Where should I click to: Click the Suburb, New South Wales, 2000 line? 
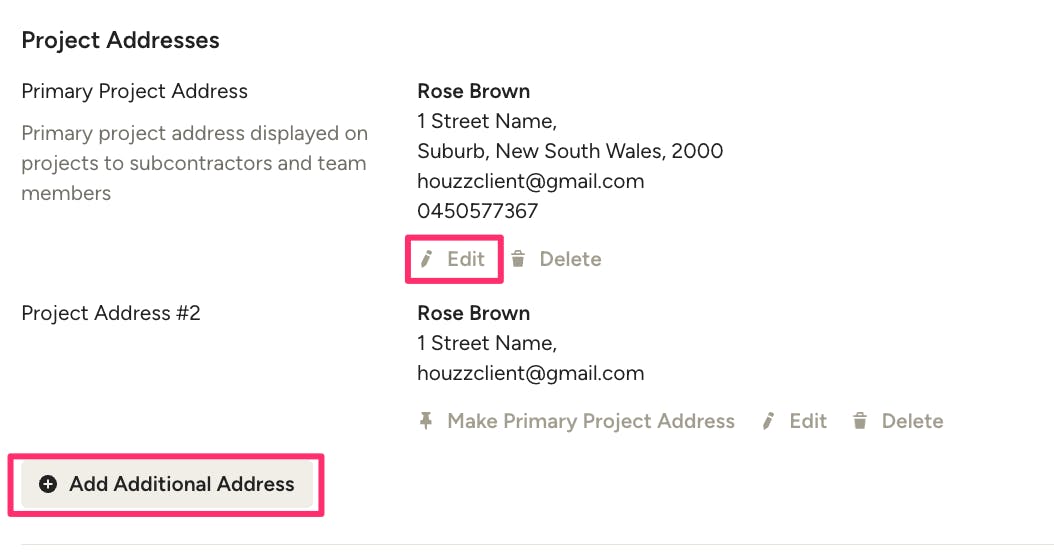pyautogui.click(x=570, y=151)
